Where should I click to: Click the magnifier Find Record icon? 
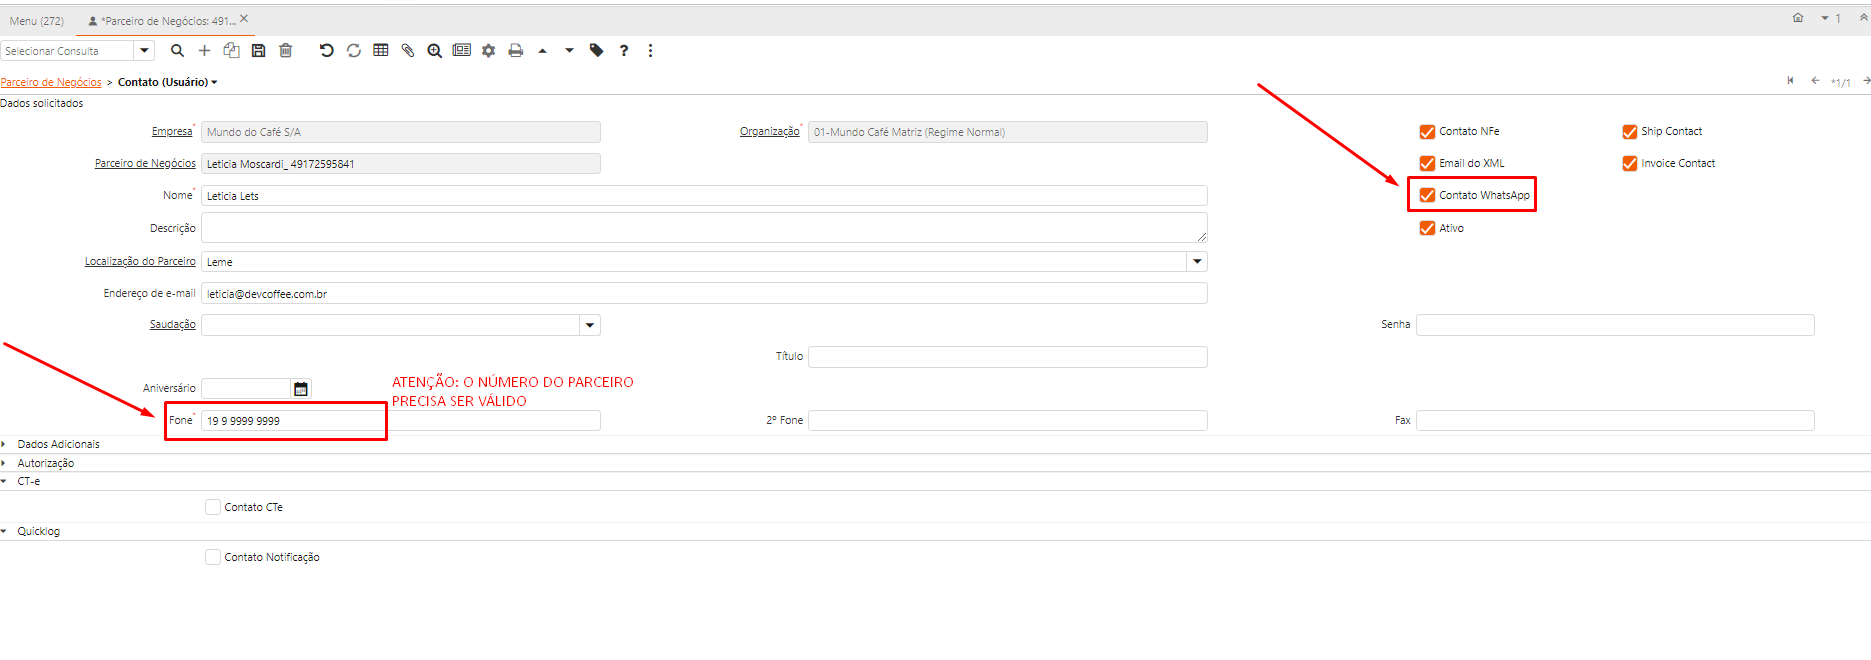(x=177, y=51)
